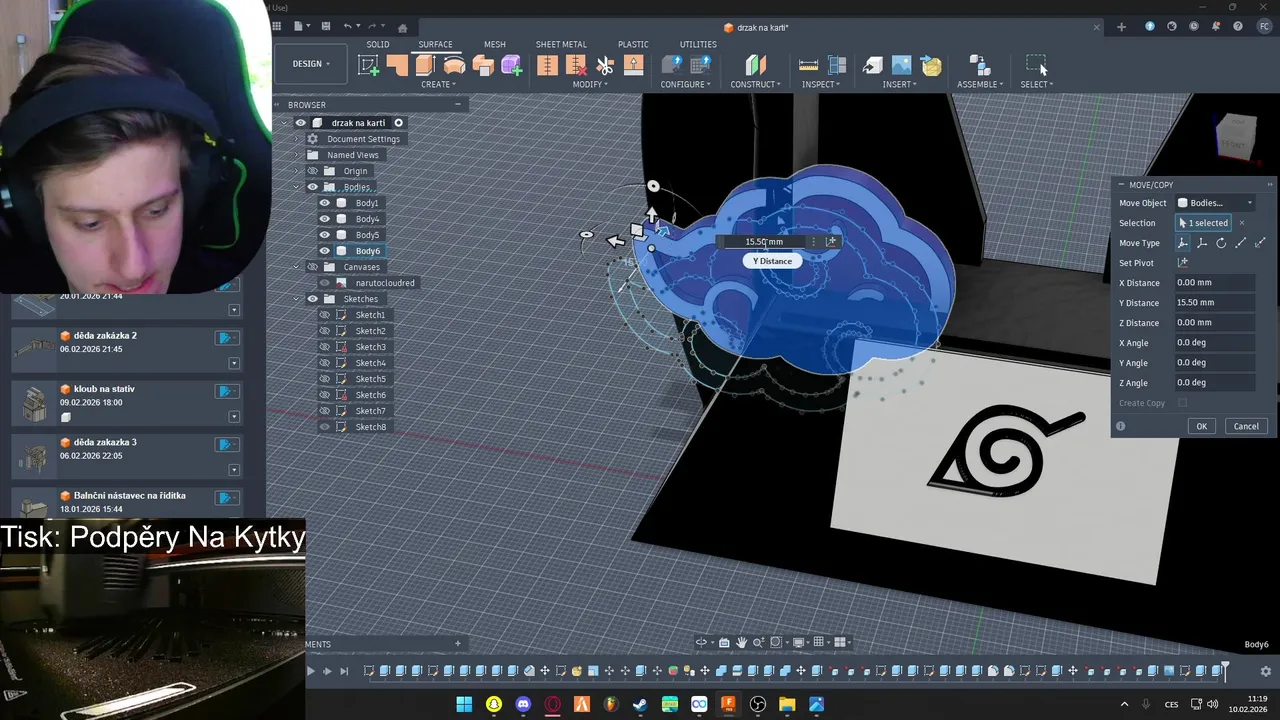Click the Create Sketch tool icon

[369, 65]
